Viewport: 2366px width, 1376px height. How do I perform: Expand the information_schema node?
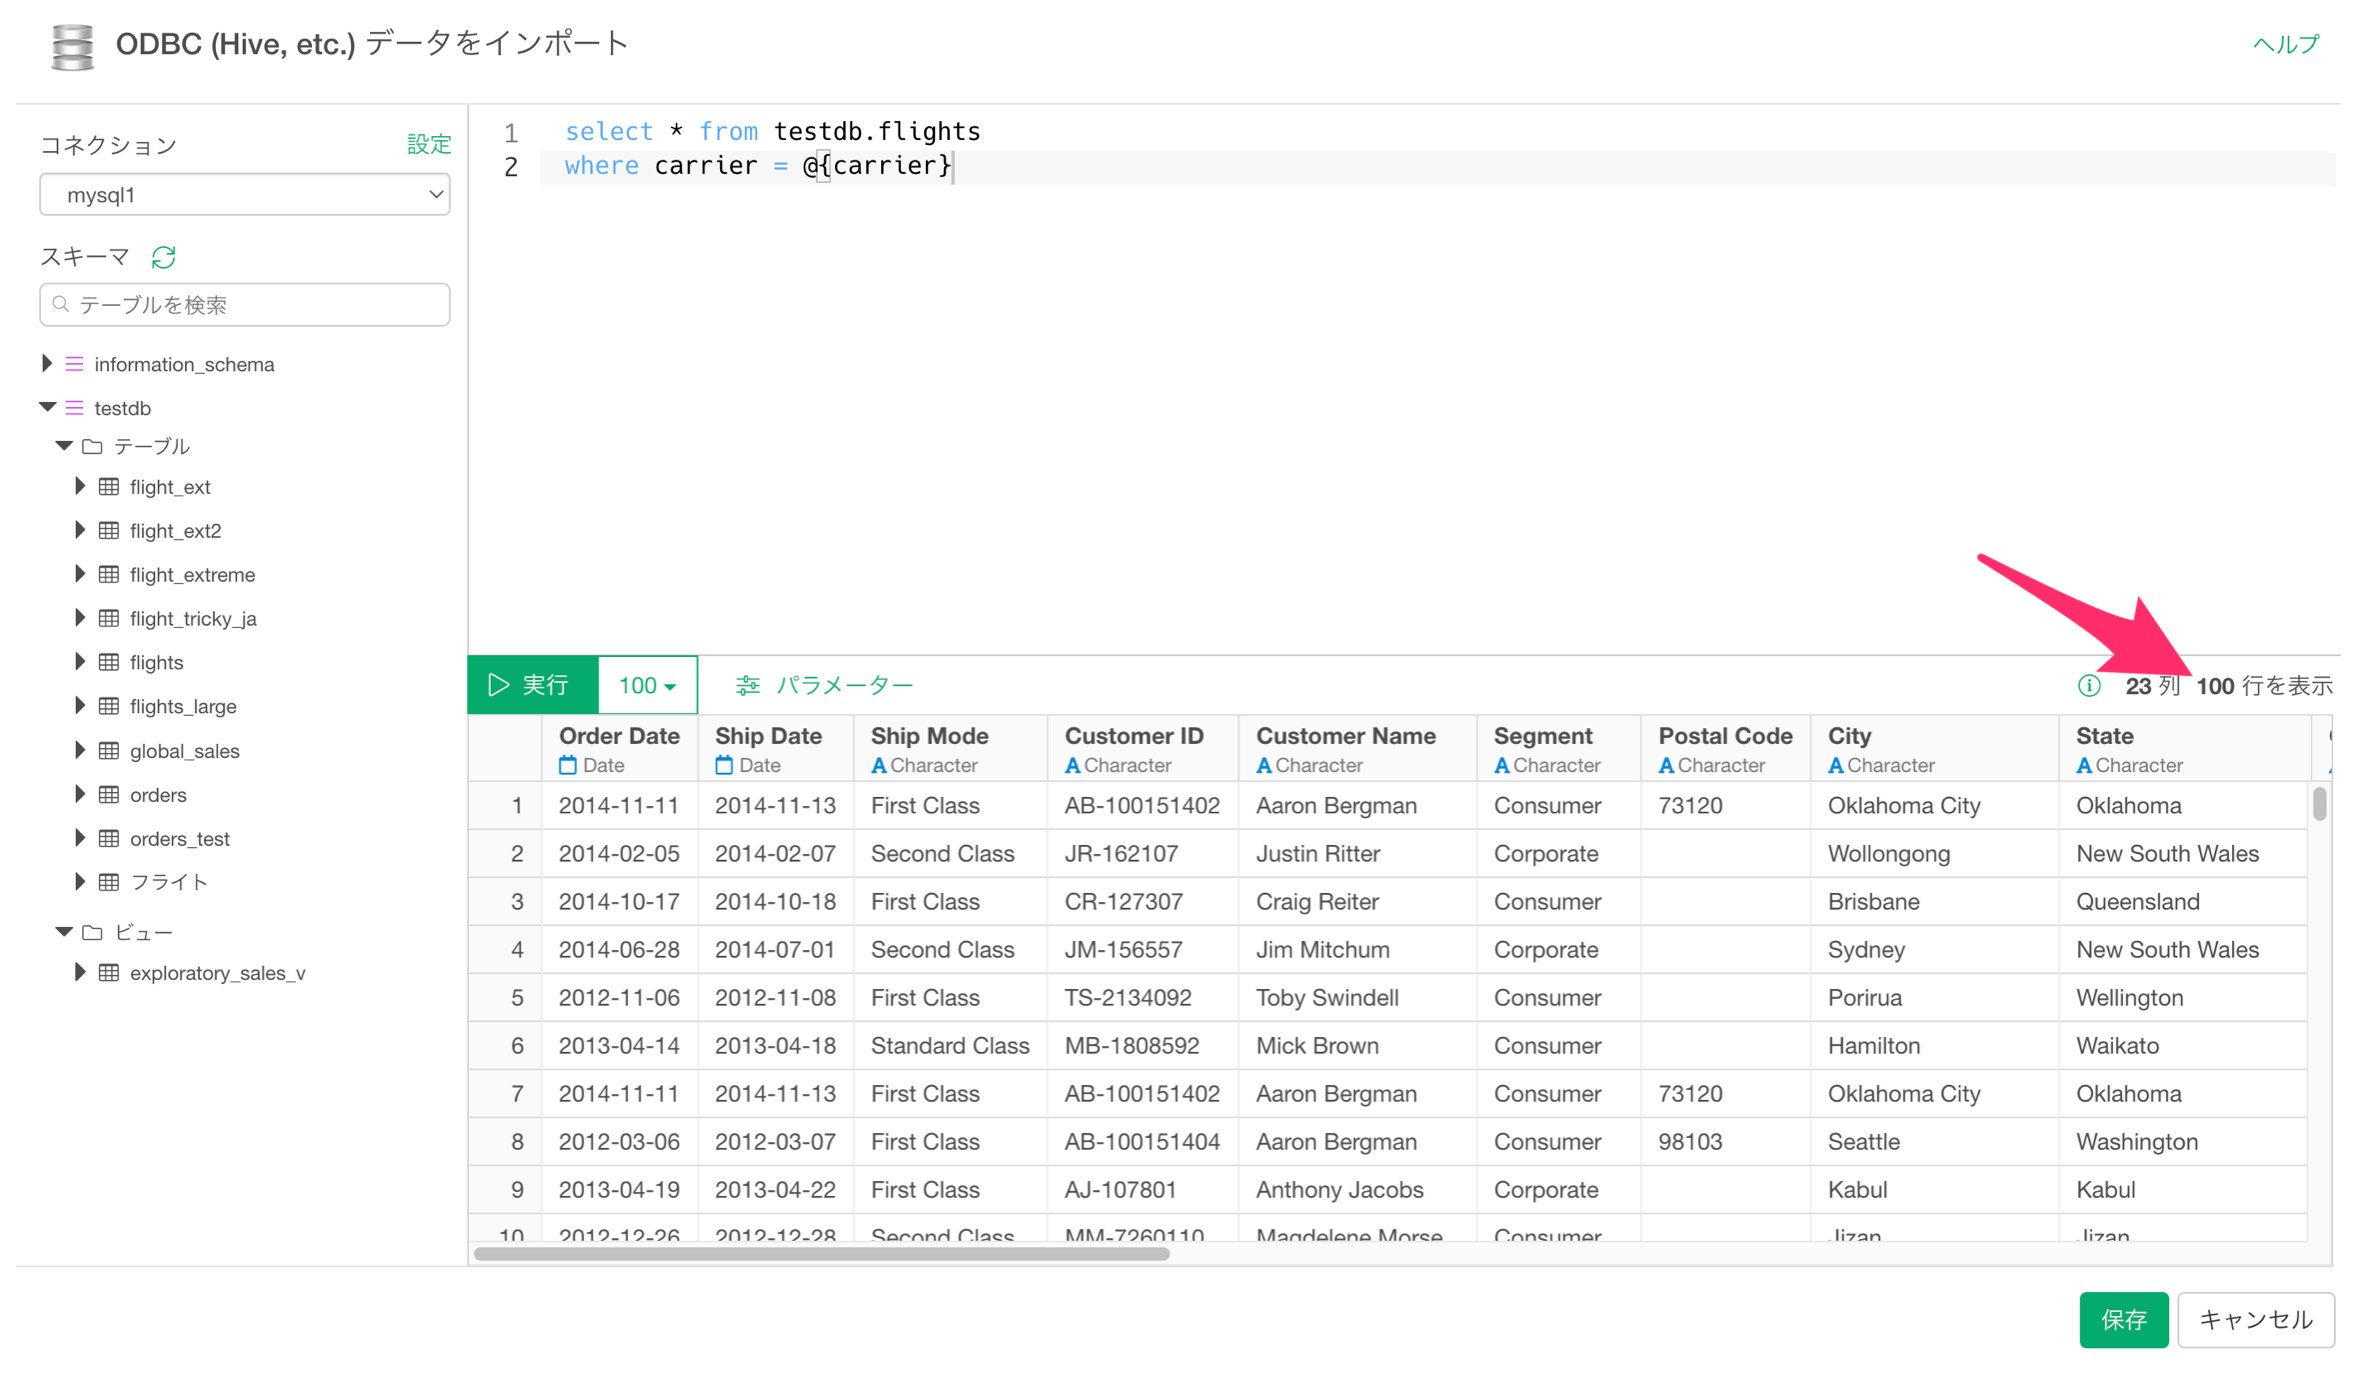[46, 364]
